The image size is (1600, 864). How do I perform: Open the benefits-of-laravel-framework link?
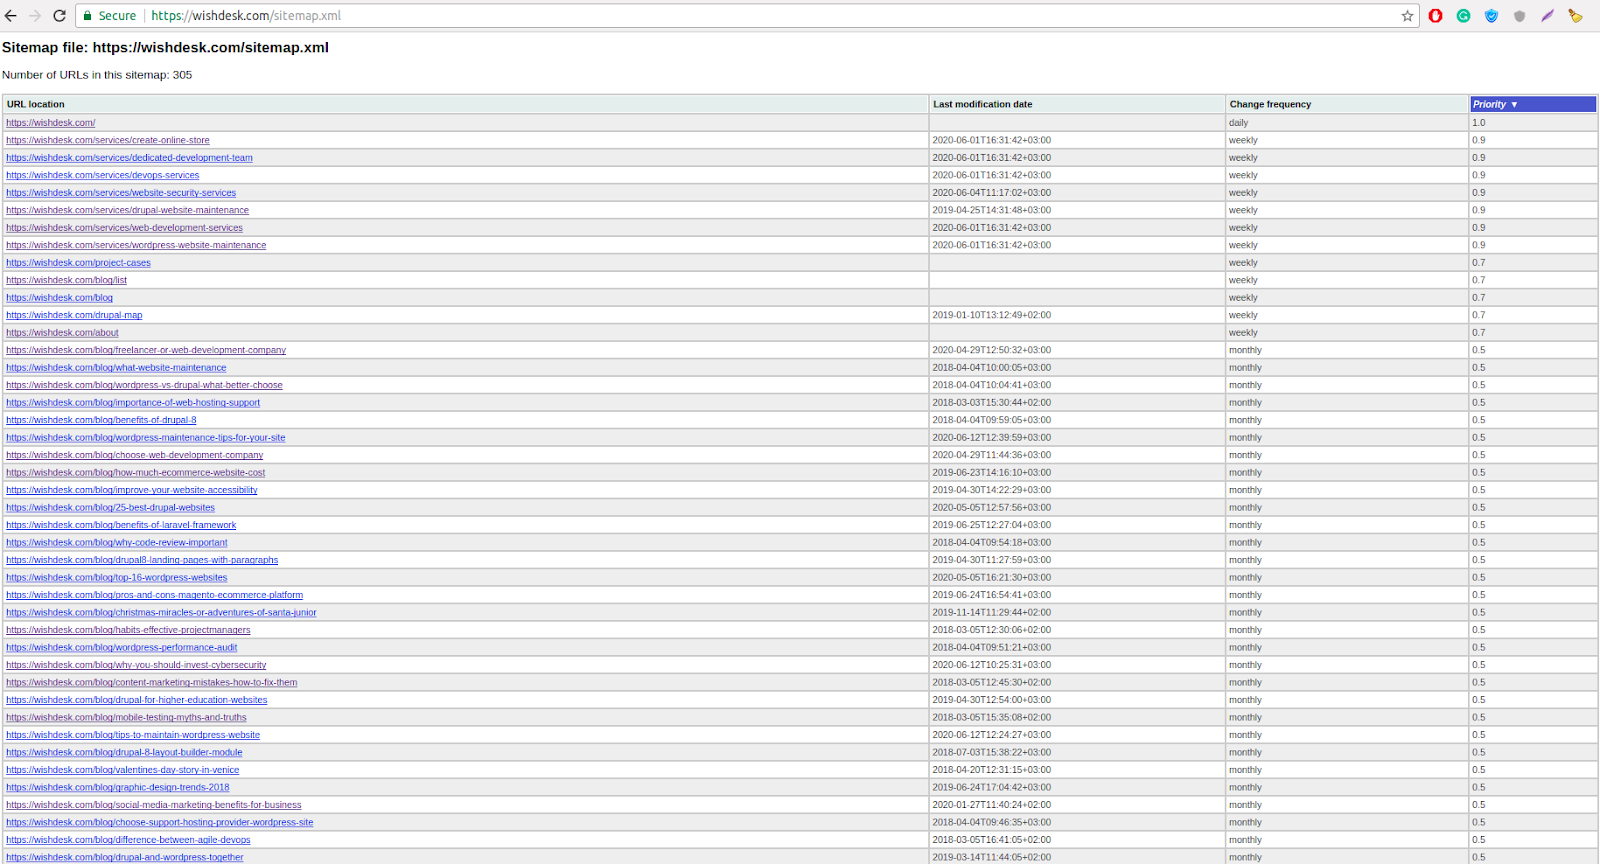pyautogui.click(x=121, y=525)
